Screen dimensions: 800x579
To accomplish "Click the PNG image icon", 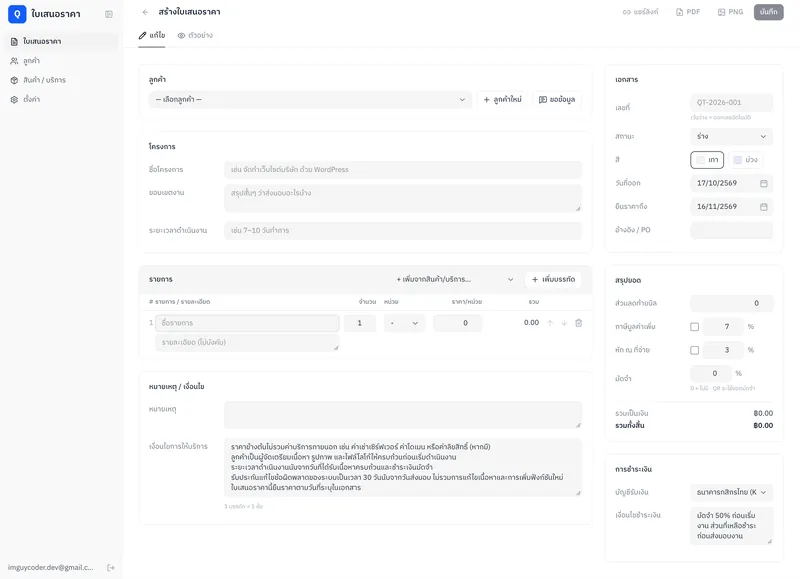I will pos(721,12).
